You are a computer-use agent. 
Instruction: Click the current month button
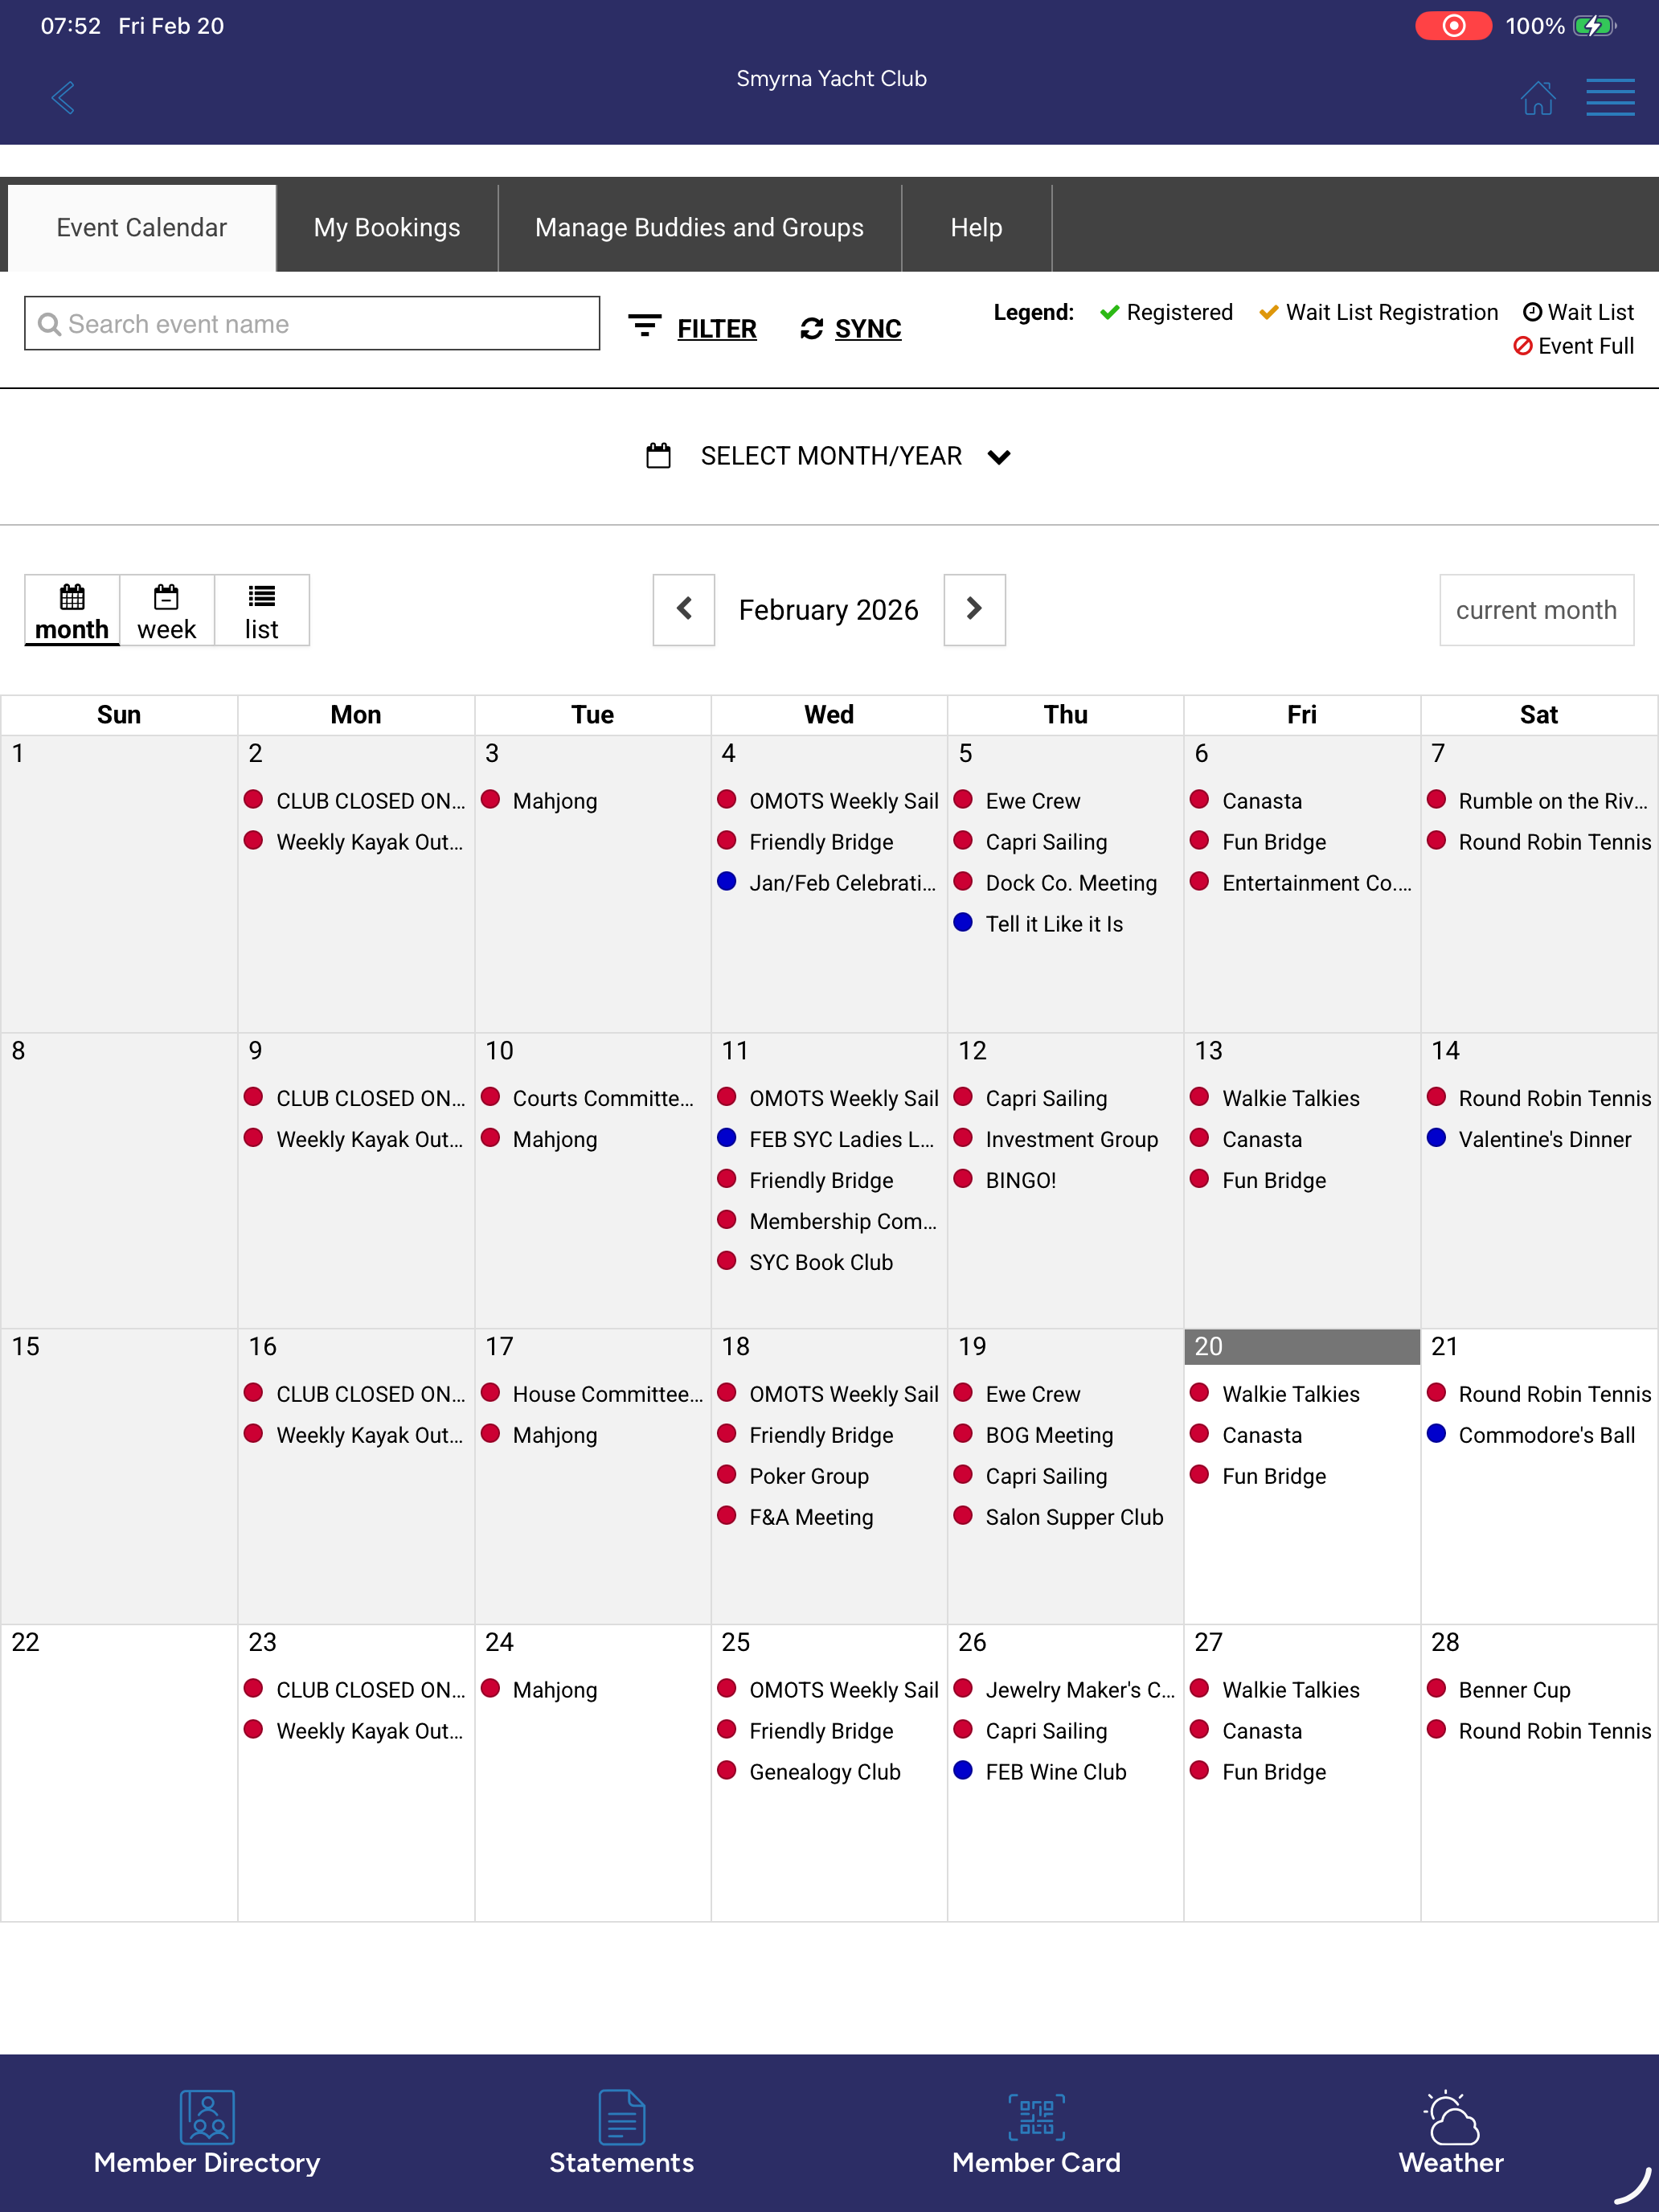[1536, 610]
